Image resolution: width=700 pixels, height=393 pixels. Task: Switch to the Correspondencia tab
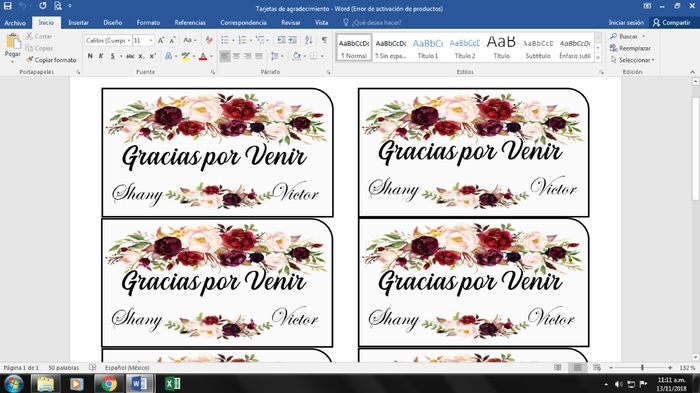click(243, 22)
